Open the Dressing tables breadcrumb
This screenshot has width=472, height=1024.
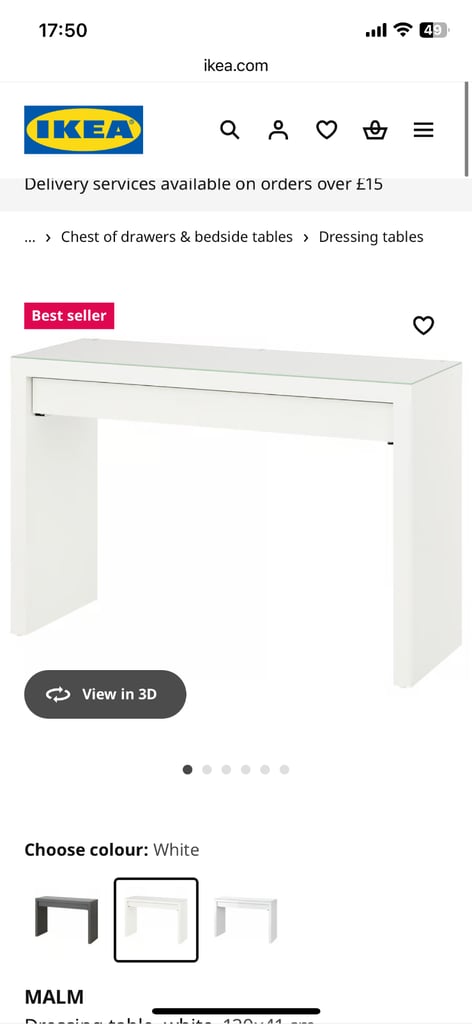pos(371,237)
